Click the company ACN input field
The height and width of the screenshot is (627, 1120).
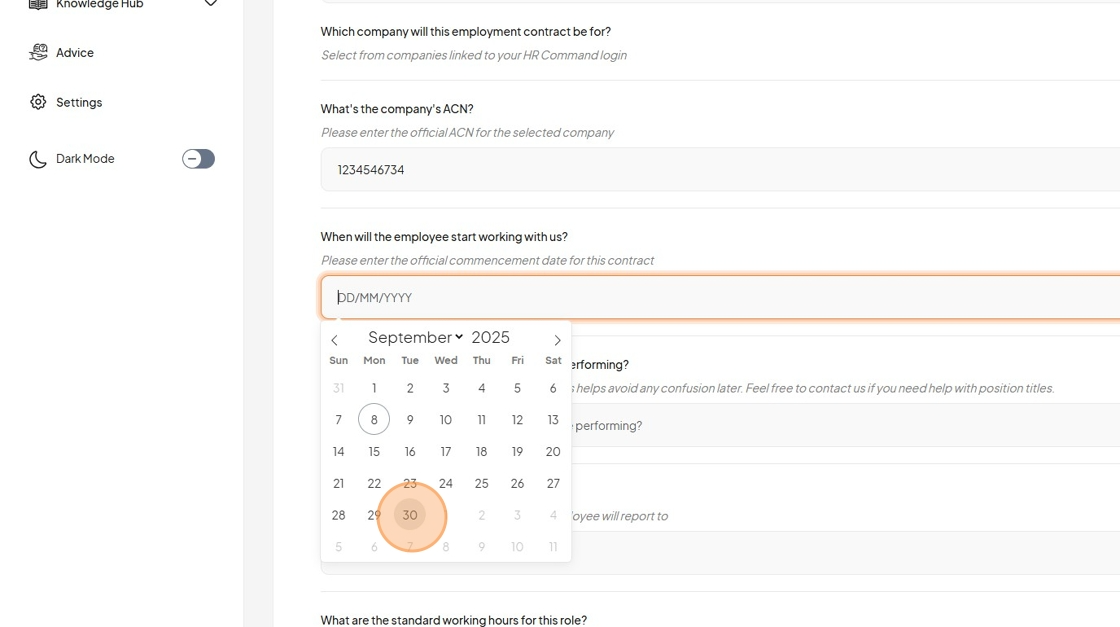pos(720,169)
